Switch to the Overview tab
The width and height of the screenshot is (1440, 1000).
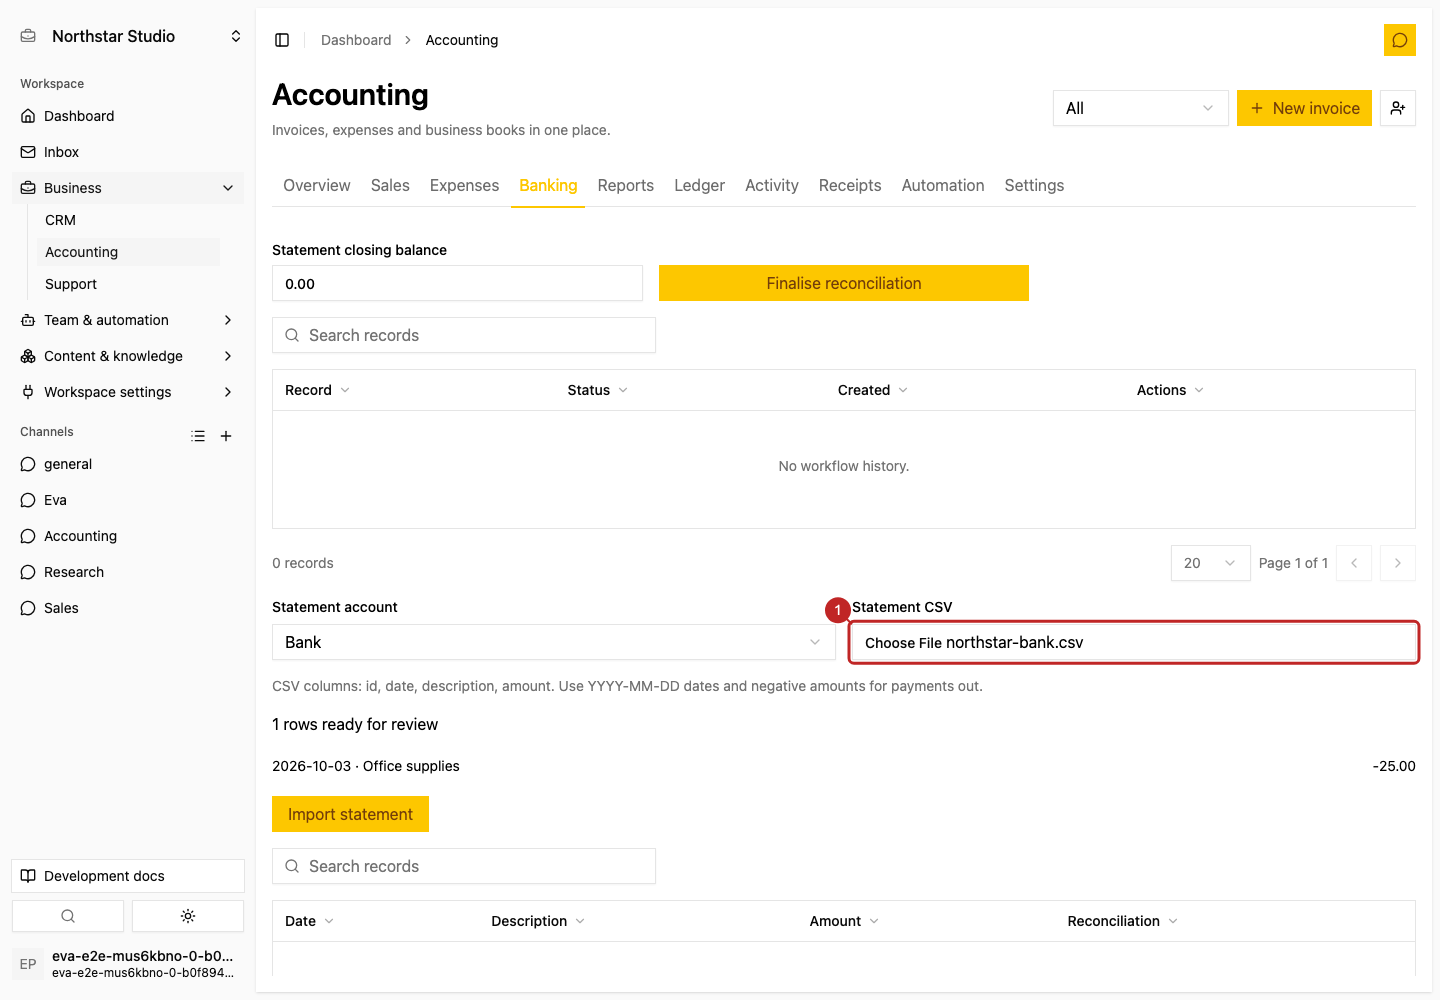(317, 185)
